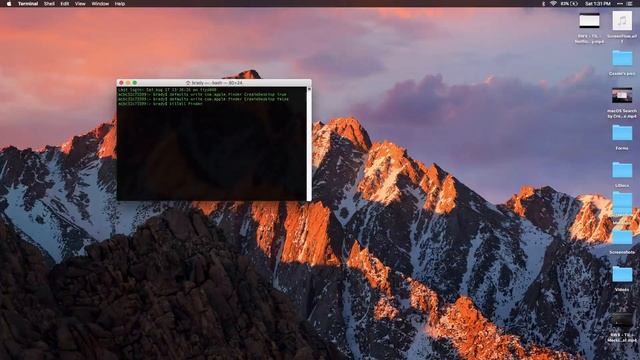Zoom the Terminal window with green button

click(x=135, y=83)
